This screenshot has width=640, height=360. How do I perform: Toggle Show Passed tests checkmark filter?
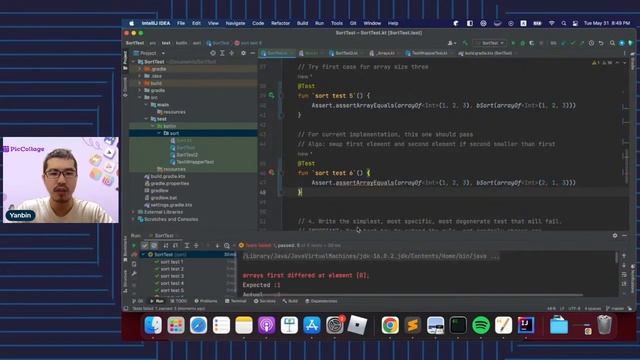pos(144,246)
